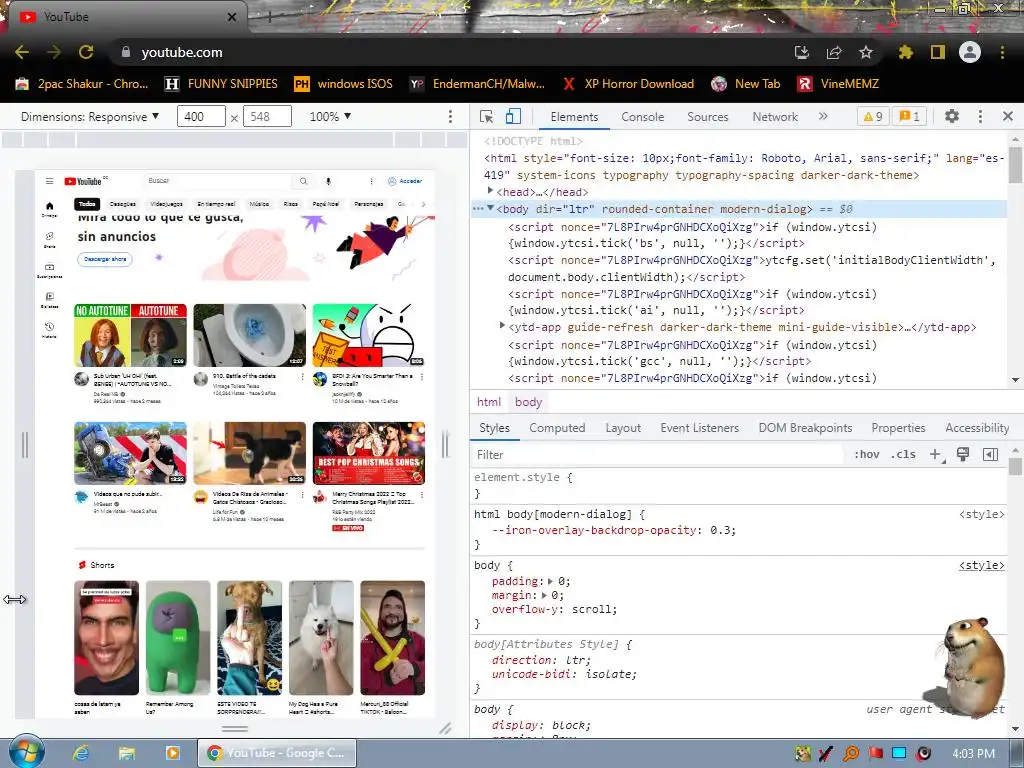Image resolution: width=1024 pixels, height=768 pixels.
Task: Click the viewport height field showing 548
Action: point(267,116)
